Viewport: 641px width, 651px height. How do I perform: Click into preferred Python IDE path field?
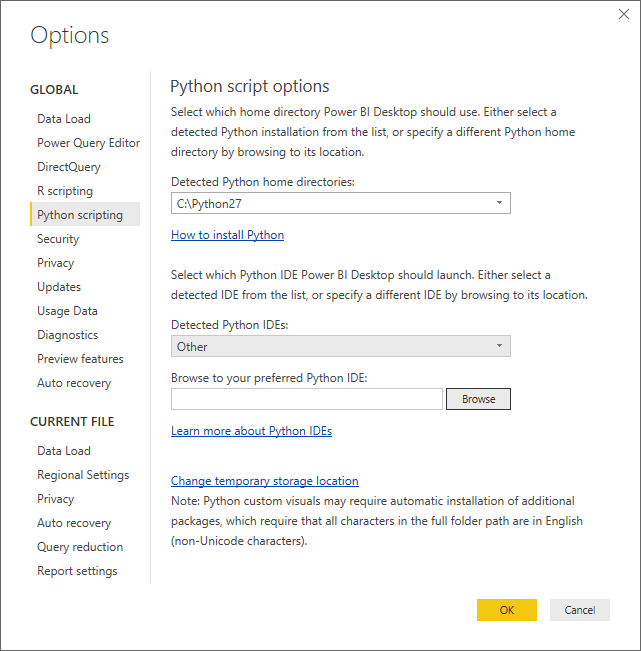coord(307,399)
